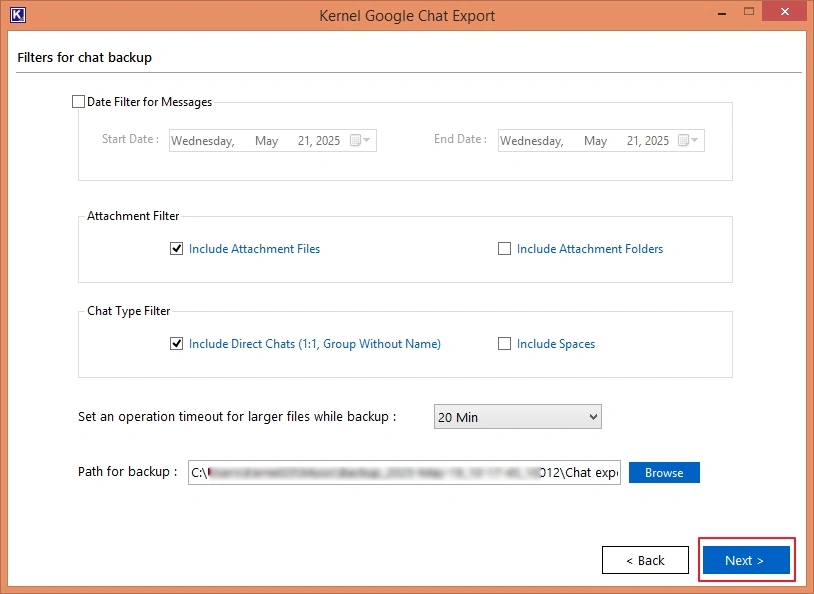Close the Kernel Google Chat Export window
Viewport: 814px width, 594px height.
[784, 11]
